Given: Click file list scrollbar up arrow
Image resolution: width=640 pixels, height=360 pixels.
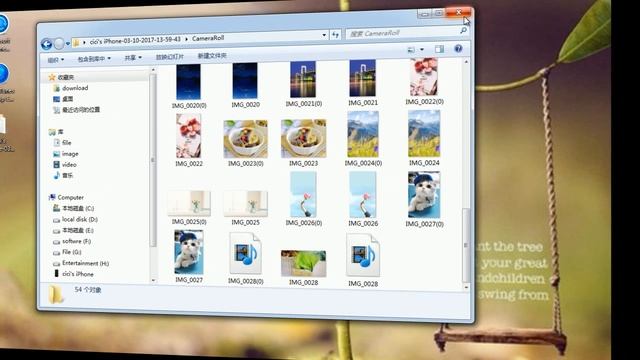Looking at the screenshot, I should pos(466,62).
